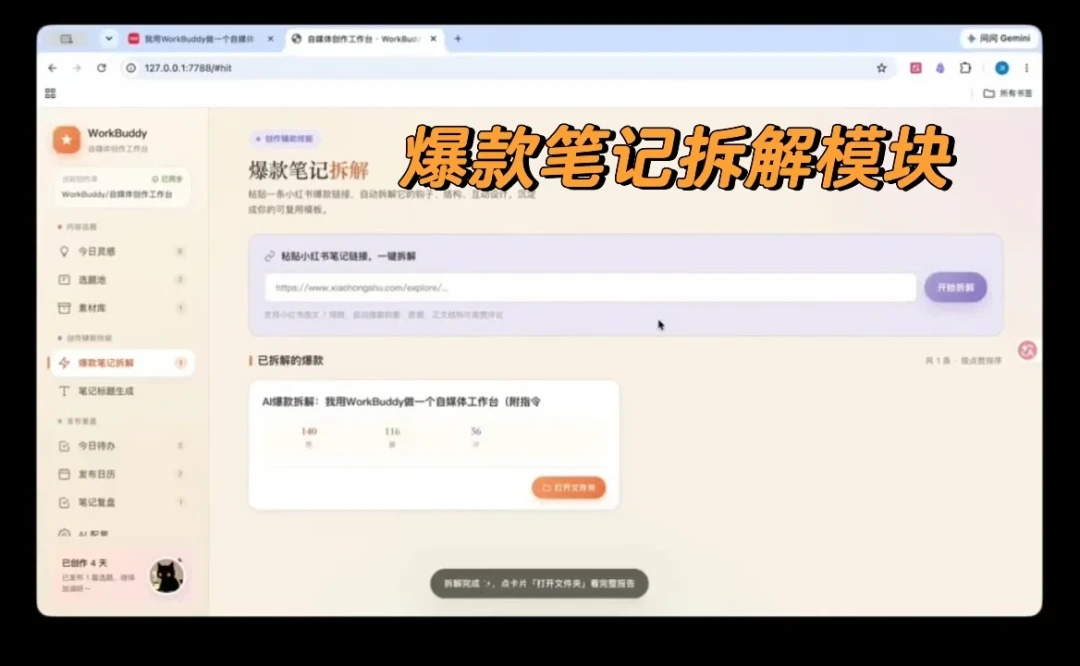This screenshot has width=1080, height=666.
Task: Open 选题池 in the sidebar
Action: (122, 280)
